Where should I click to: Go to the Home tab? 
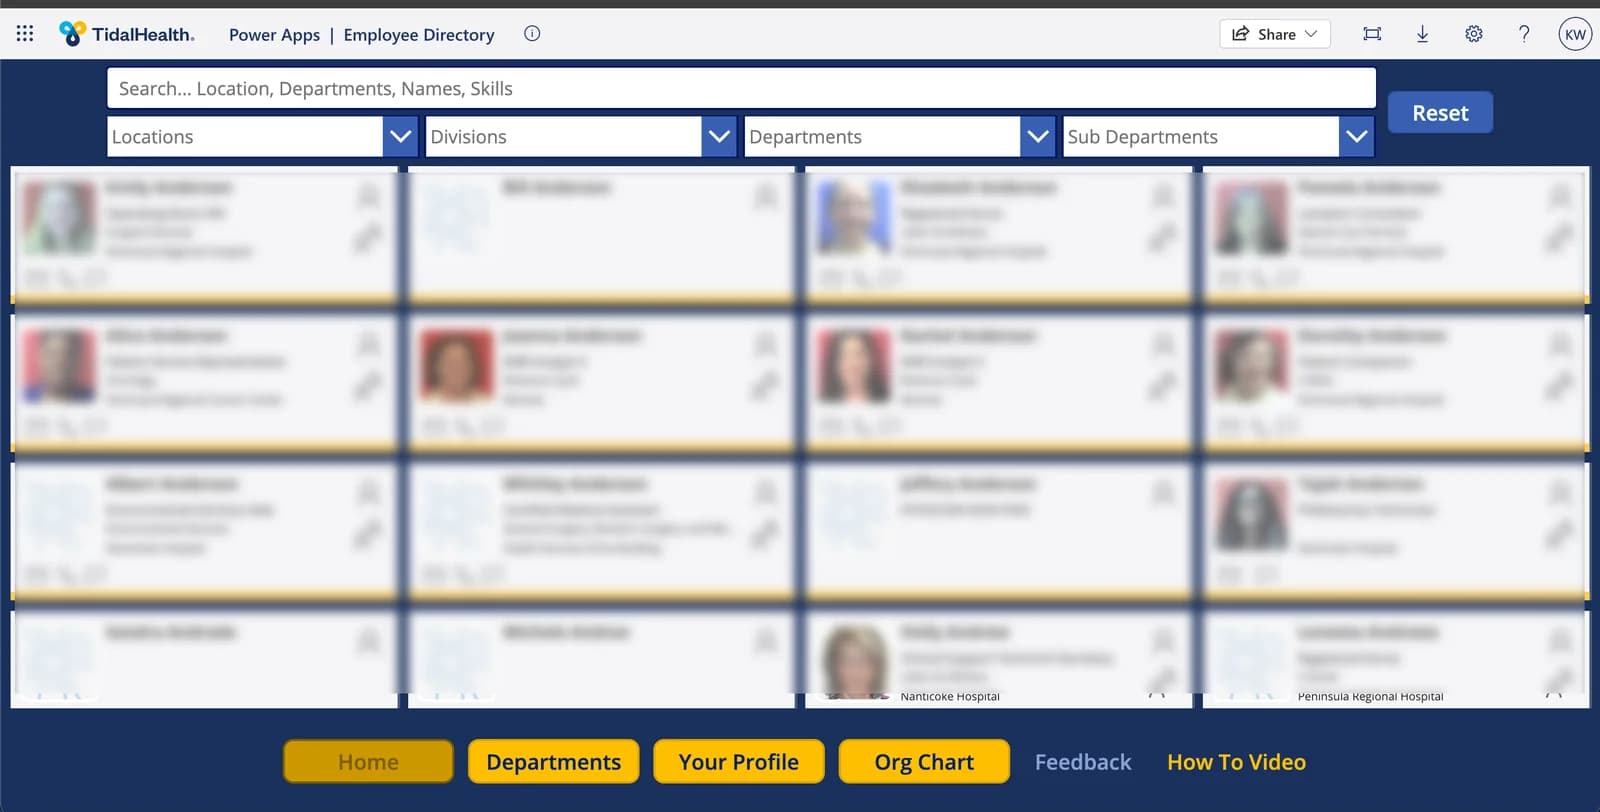[368, 762]
